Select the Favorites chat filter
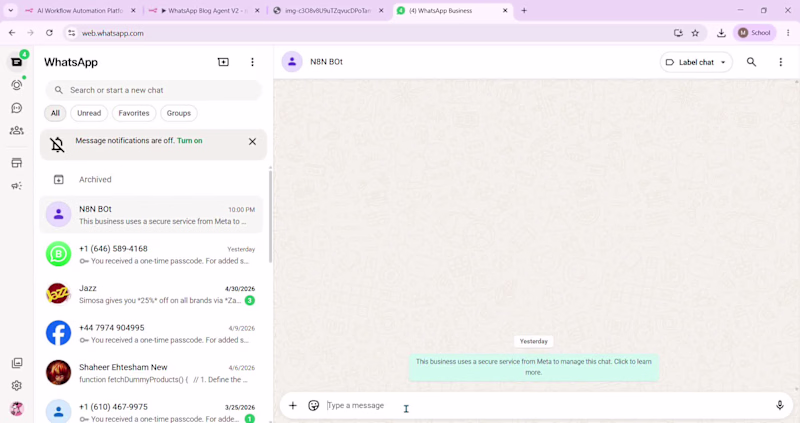Screen dimensions: 800x423 point(134,113)
